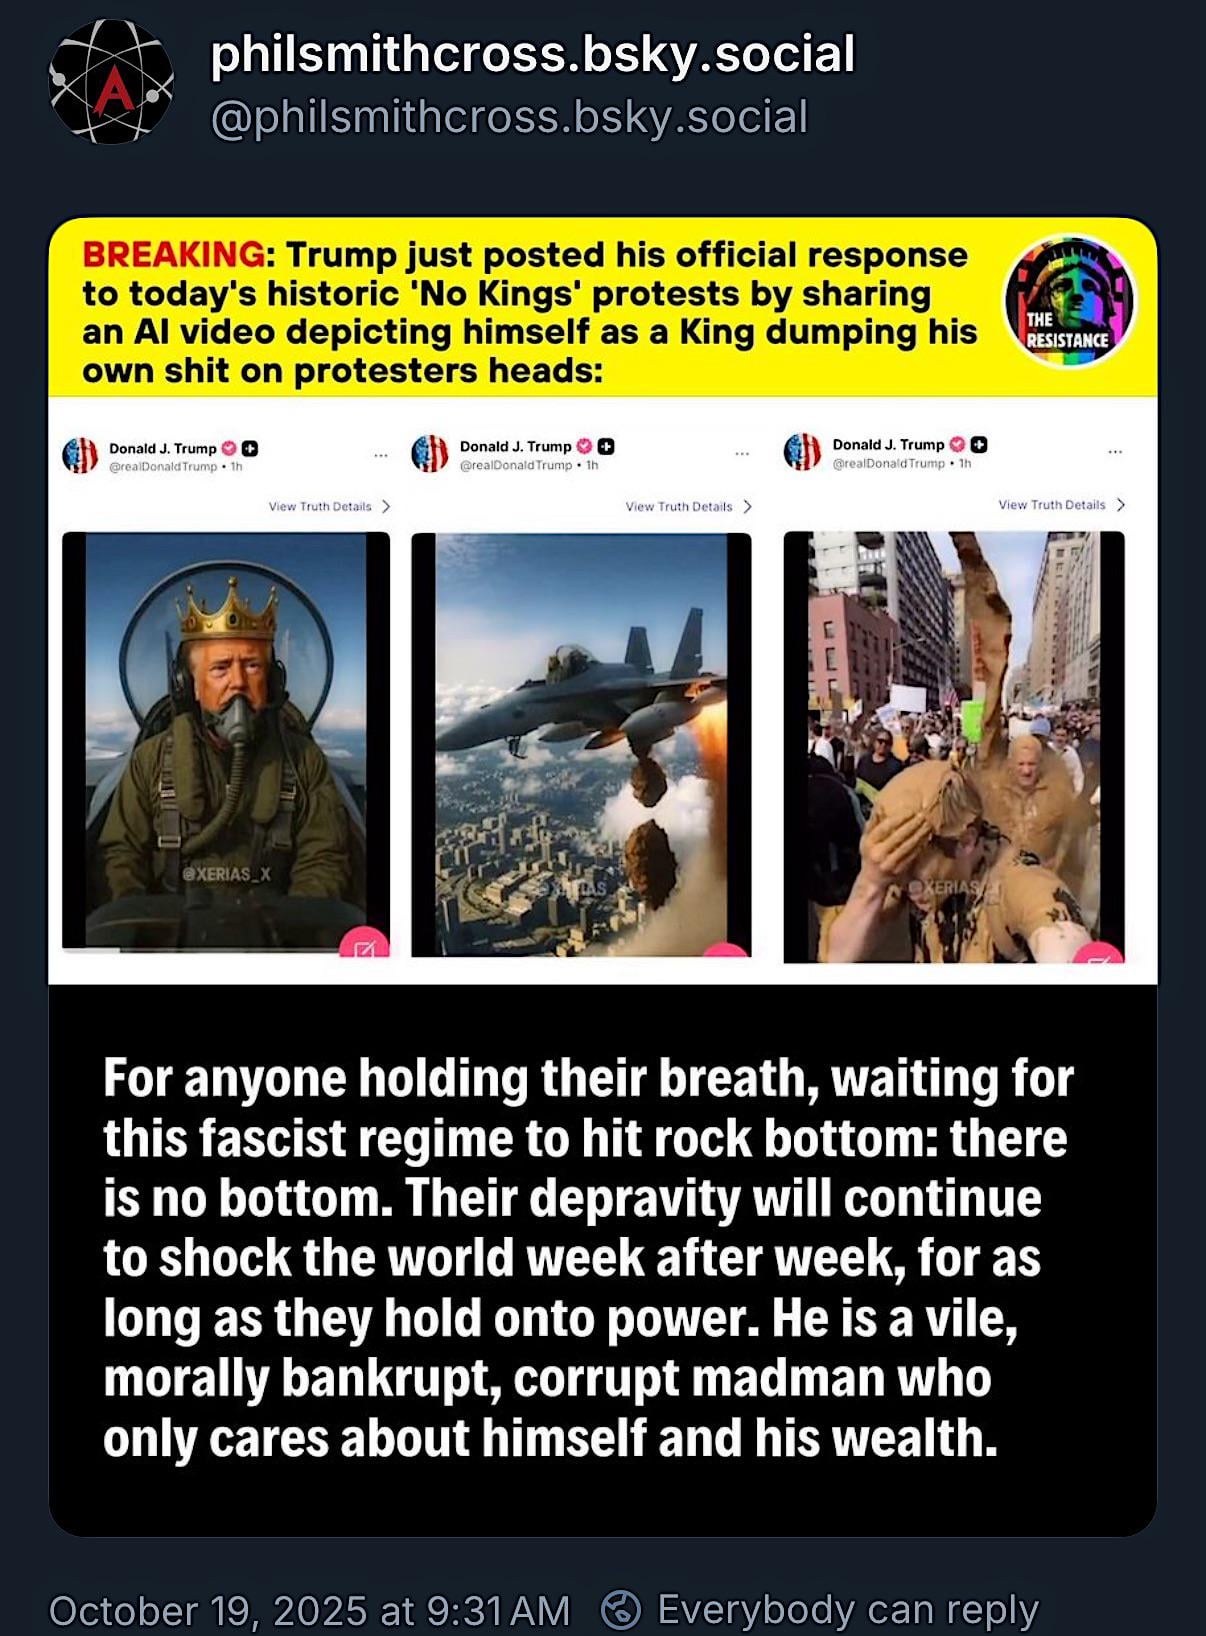
Task: Open the crowned pilot image thumbnail
Action: pos(226,740)
